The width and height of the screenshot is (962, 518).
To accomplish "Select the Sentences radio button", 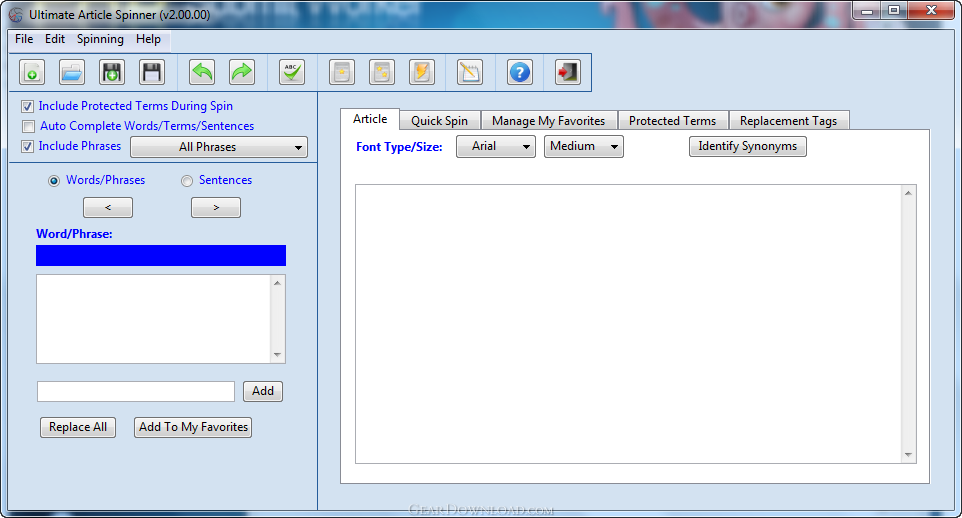I will point(187,180).
